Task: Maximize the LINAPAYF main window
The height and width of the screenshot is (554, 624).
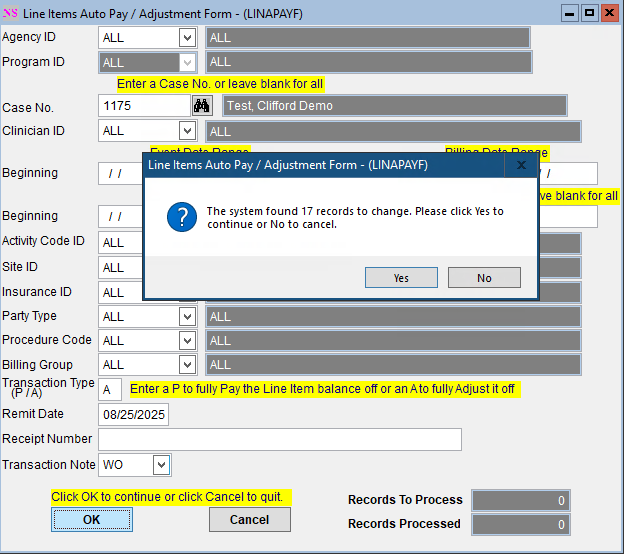Action: [589, 13]
